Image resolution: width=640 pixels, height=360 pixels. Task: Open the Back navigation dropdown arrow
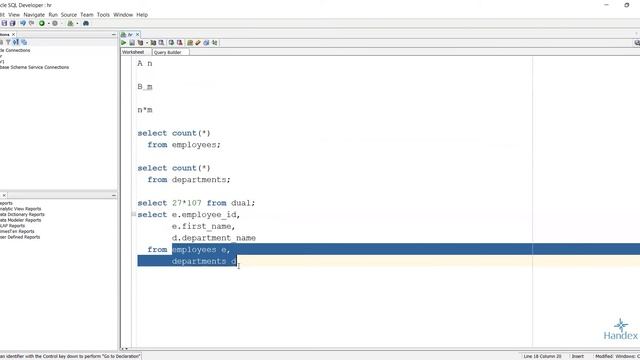[49, 23]
